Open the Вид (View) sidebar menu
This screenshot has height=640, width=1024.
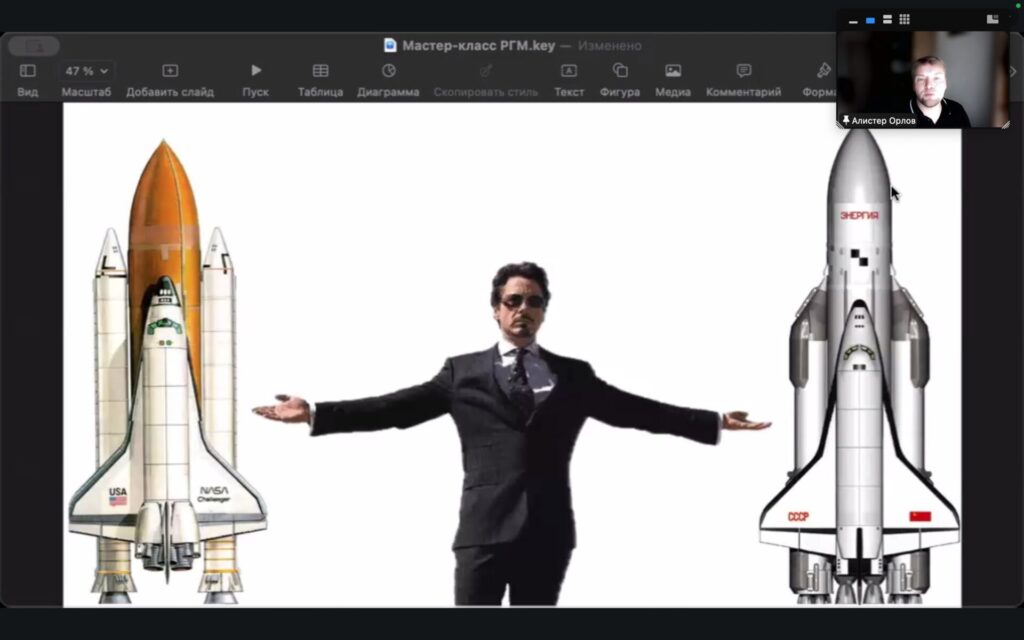click(x=28, y=71)
